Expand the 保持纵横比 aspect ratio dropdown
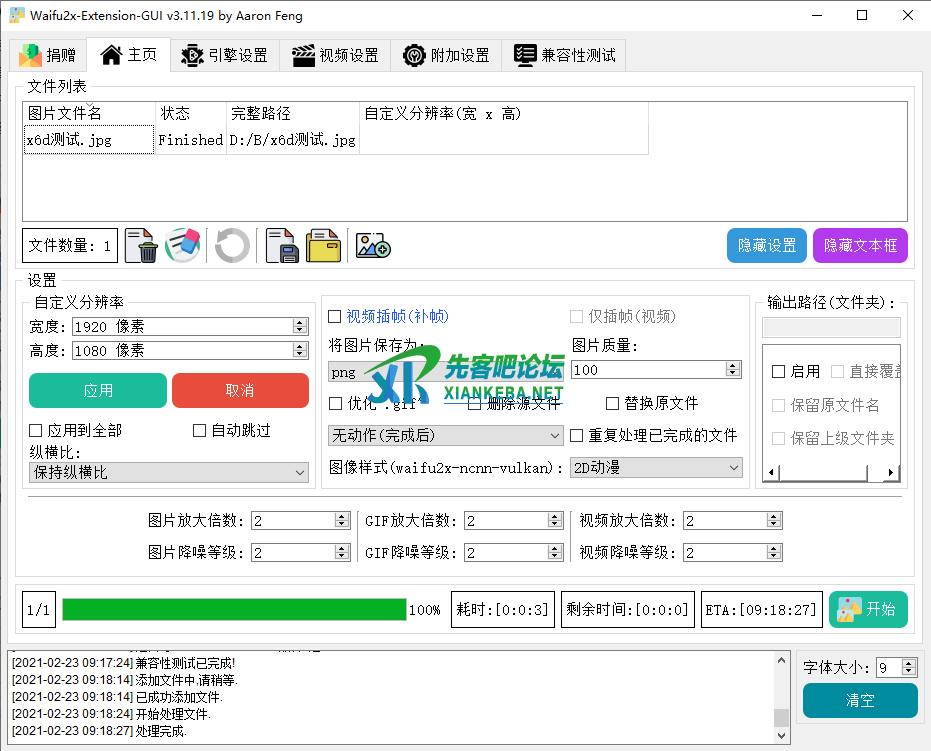The image size is (931, 751). pos(169,472)
